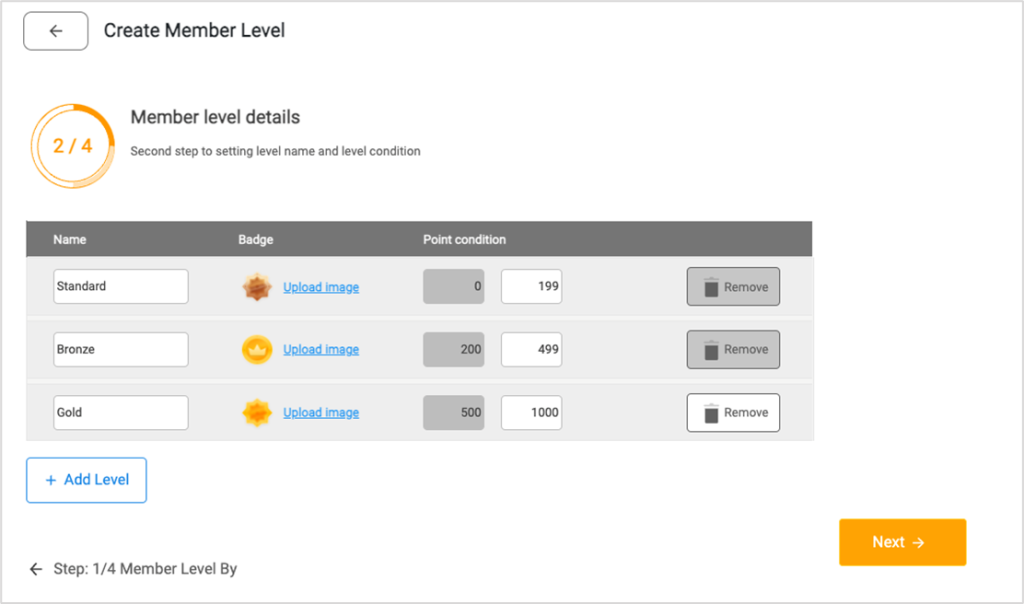Screen dimensions: 1024x604
Task: Select the 499 max point field
Action: click(x=532, y=349)
